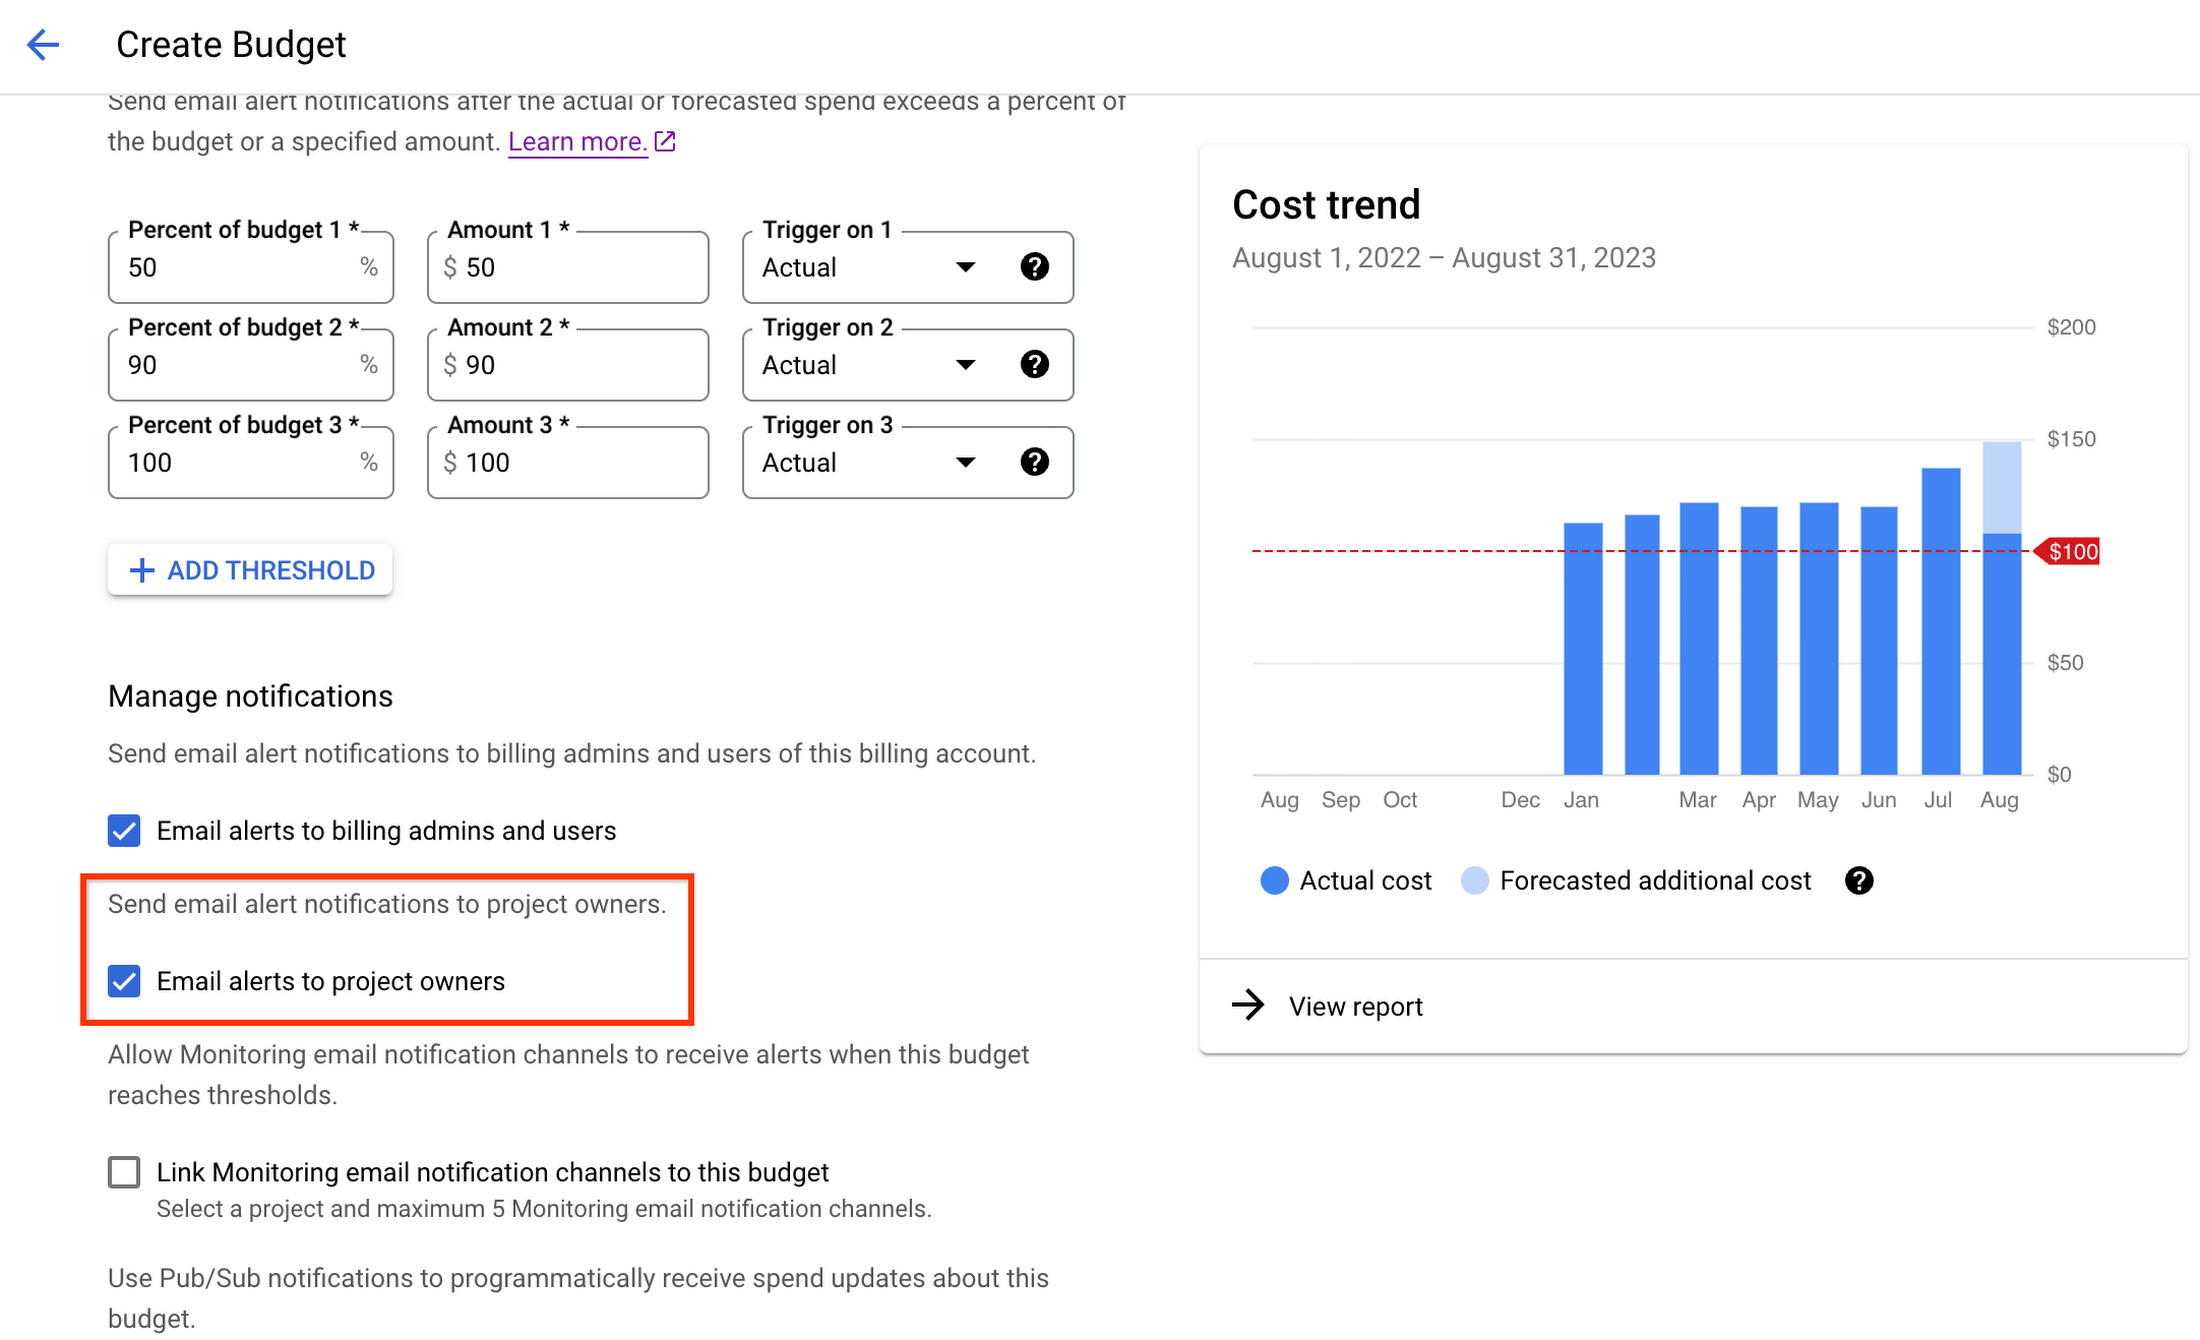
Task: Toggle Email alerts to project owners checkbox
Action: tap(126, 980)
